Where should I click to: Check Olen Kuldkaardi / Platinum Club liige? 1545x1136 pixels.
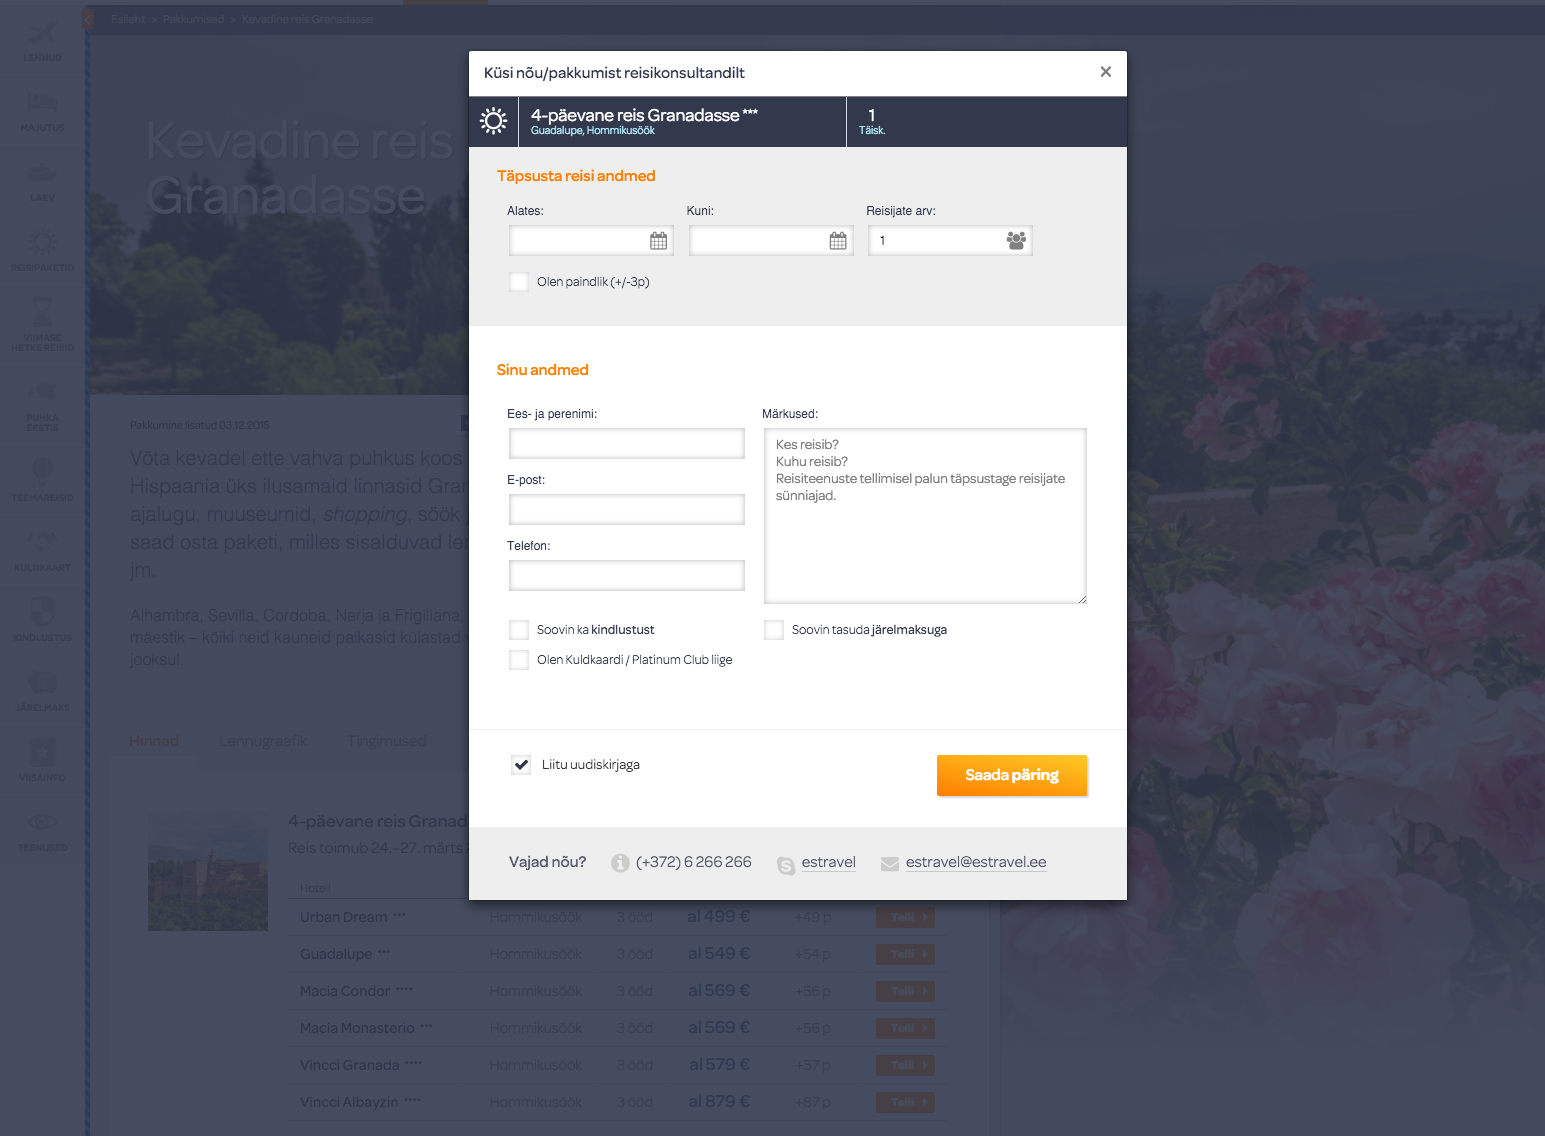tap(519, 660)
